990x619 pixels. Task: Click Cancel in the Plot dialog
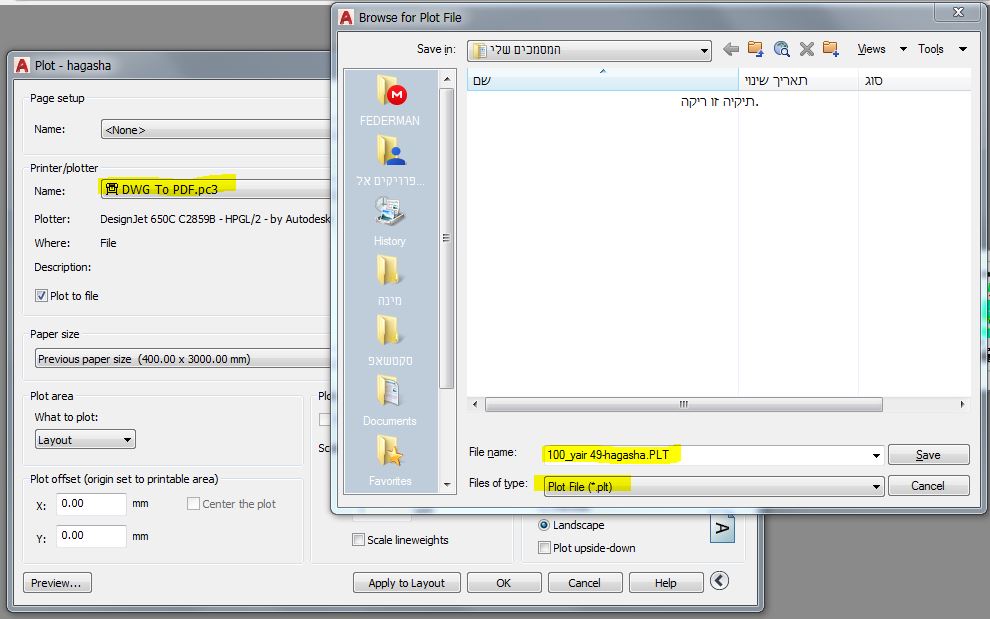point(585,582)
